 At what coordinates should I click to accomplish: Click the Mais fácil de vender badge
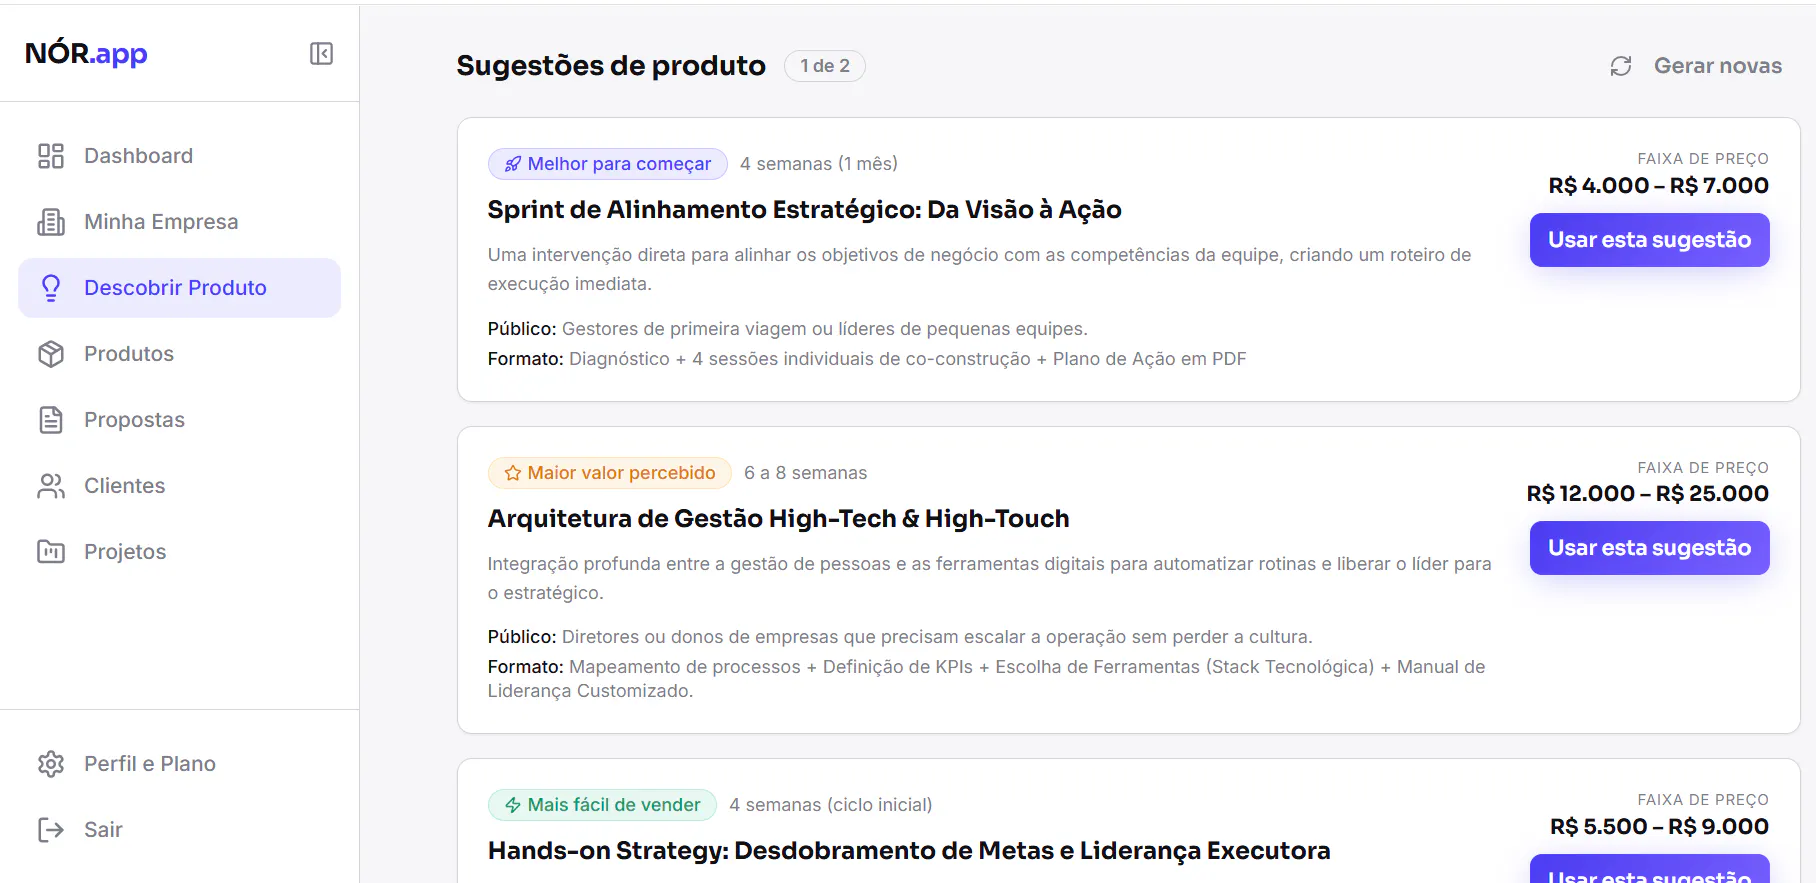click(x=602, y=805)
